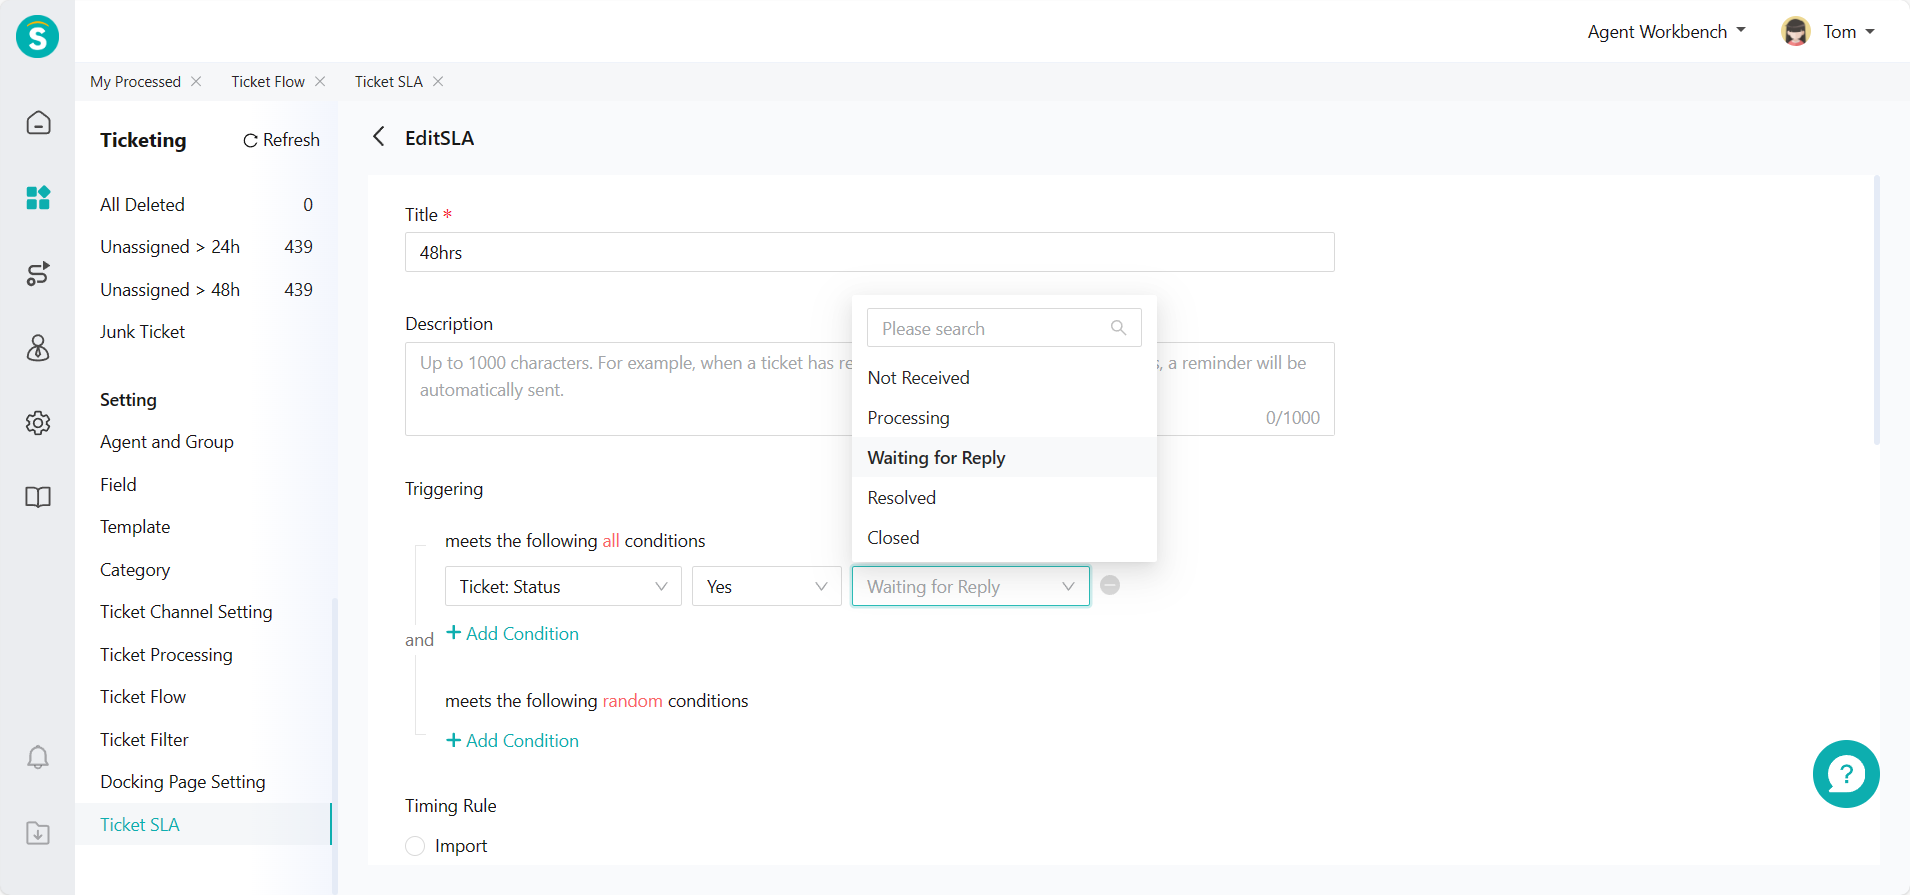Open the Tom user menu
This screenshot has width=1910, height=895.
click(1848, 32)
